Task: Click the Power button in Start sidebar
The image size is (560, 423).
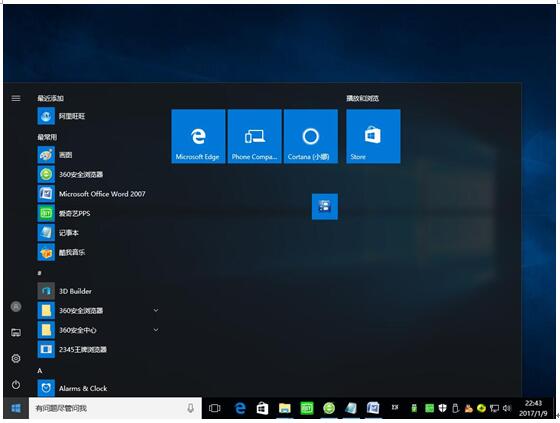Action: [x=16, y=385]
